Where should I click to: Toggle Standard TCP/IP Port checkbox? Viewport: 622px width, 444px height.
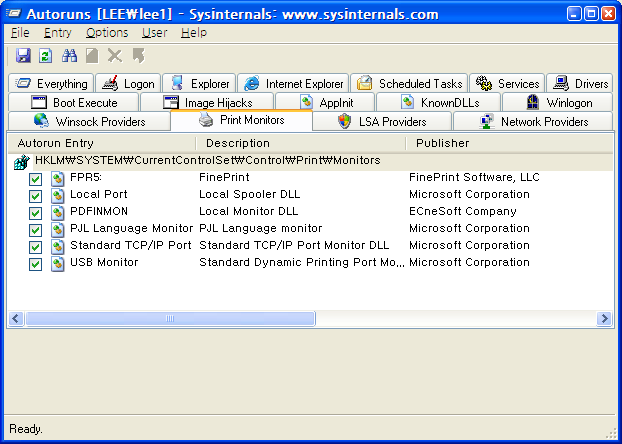click(35, 247)
